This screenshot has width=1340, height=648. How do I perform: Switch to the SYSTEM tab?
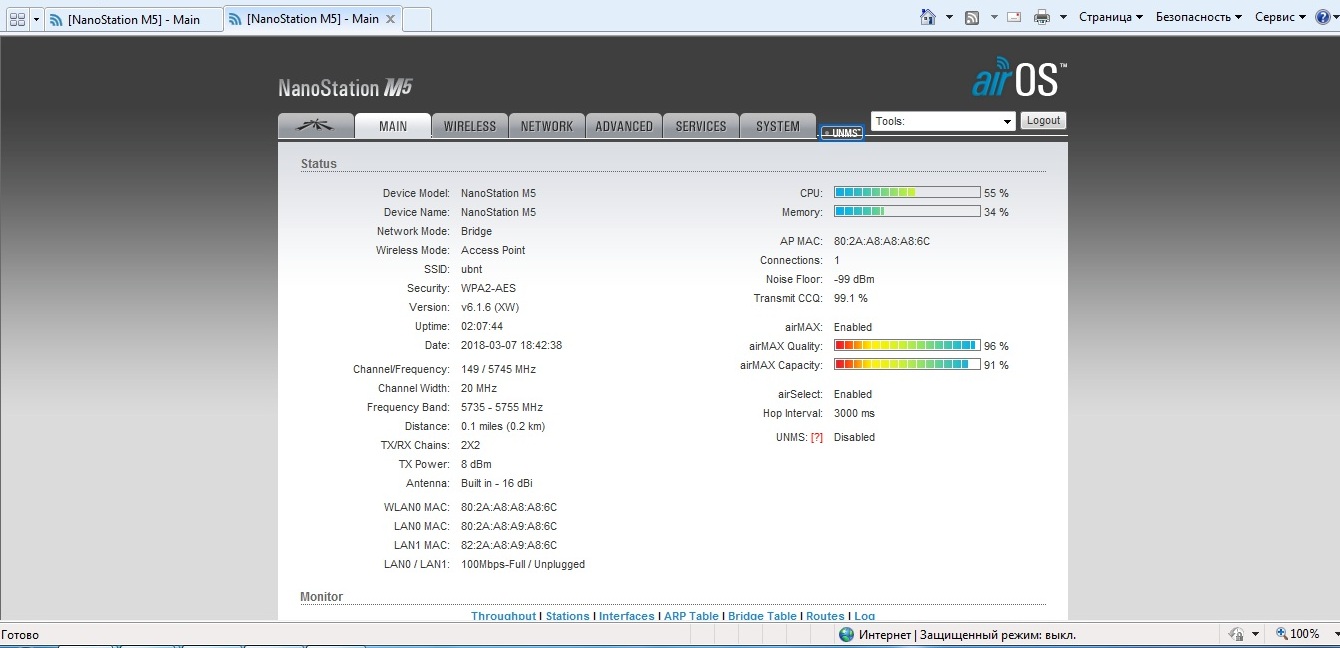coord(778,126)
